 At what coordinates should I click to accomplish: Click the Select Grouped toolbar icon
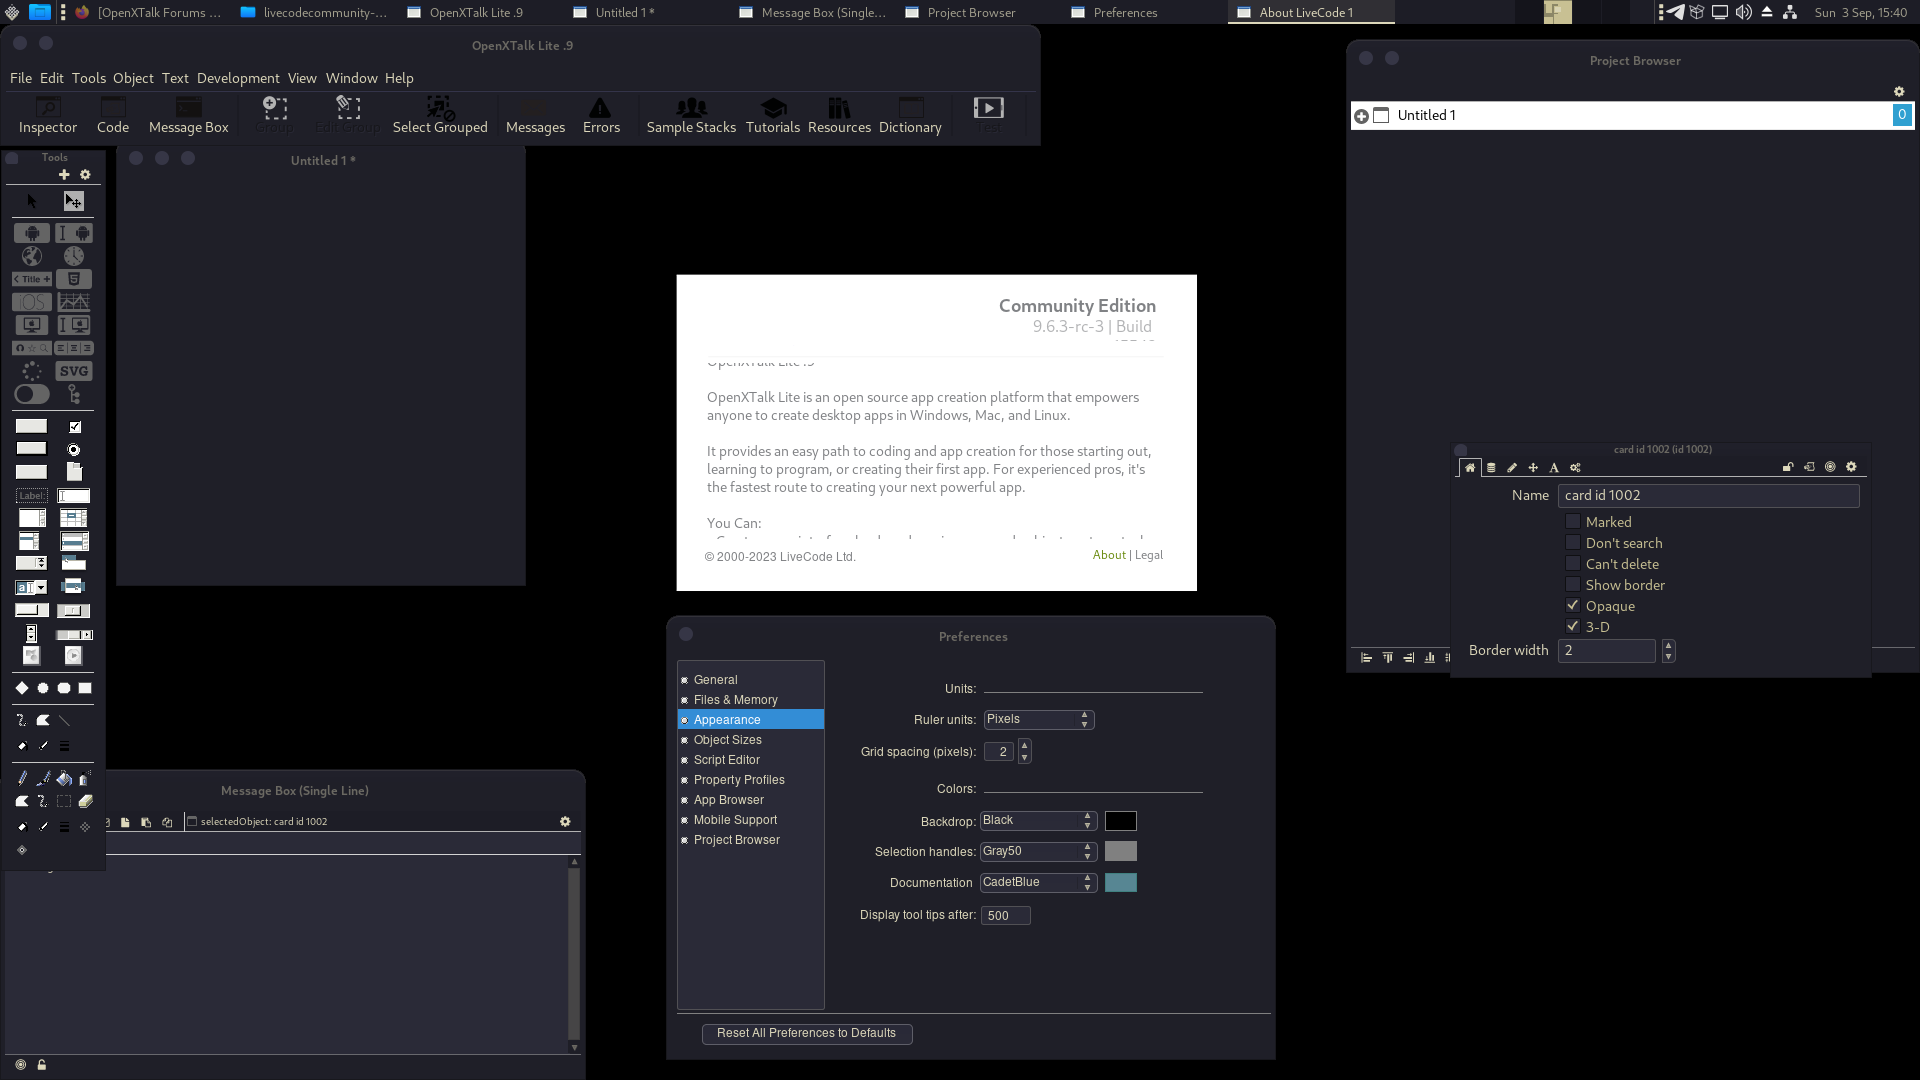(440, 116)
